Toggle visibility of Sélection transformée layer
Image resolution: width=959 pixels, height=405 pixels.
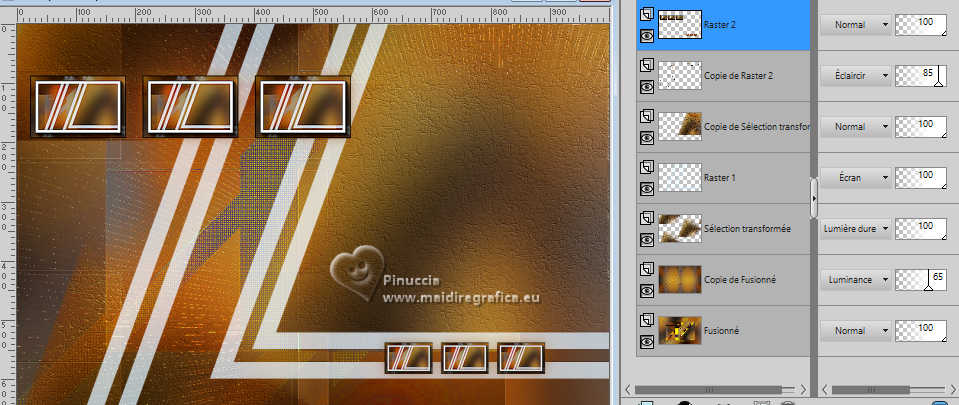646,240
